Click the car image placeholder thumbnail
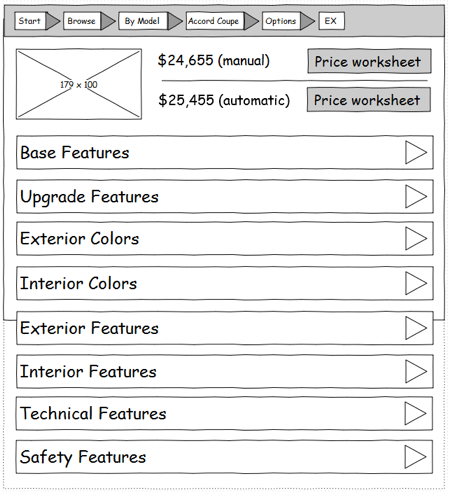Viewport: 449px width, 492px height. click(79, 84)
